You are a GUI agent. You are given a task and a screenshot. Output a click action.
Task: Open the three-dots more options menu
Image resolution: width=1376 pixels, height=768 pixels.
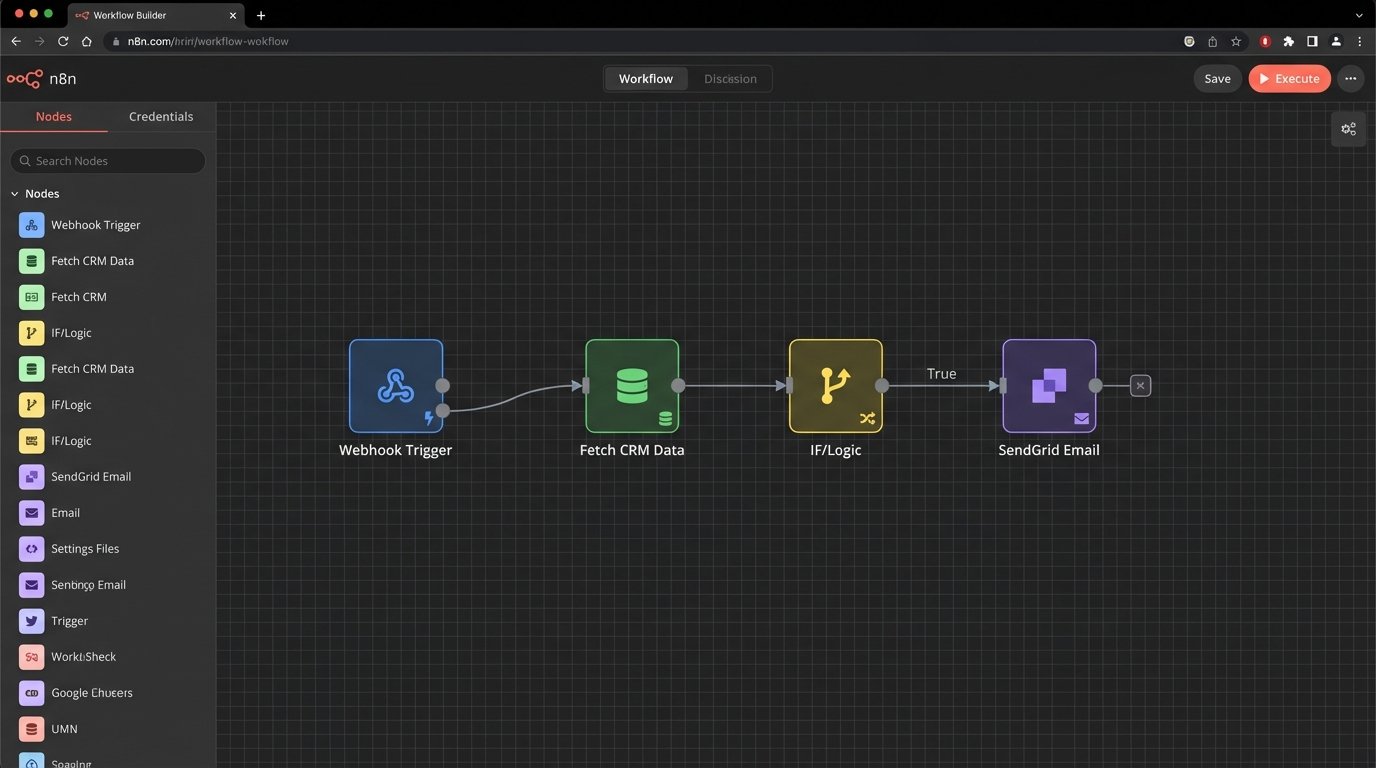[1350, 79]
